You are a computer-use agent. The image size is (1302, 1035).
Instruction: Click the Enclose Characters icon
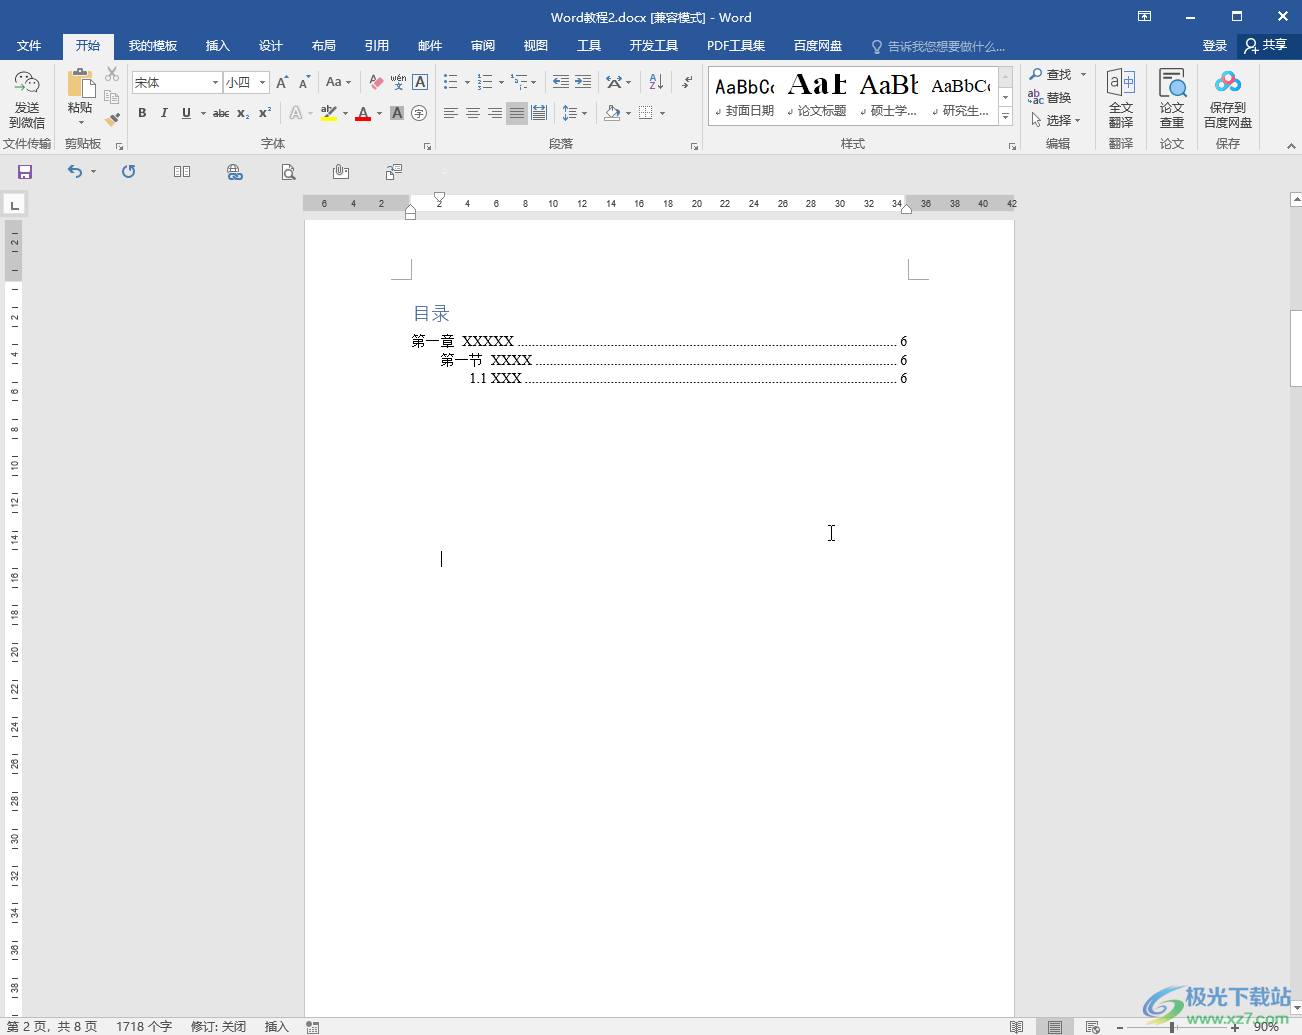[x=419, y=113]
